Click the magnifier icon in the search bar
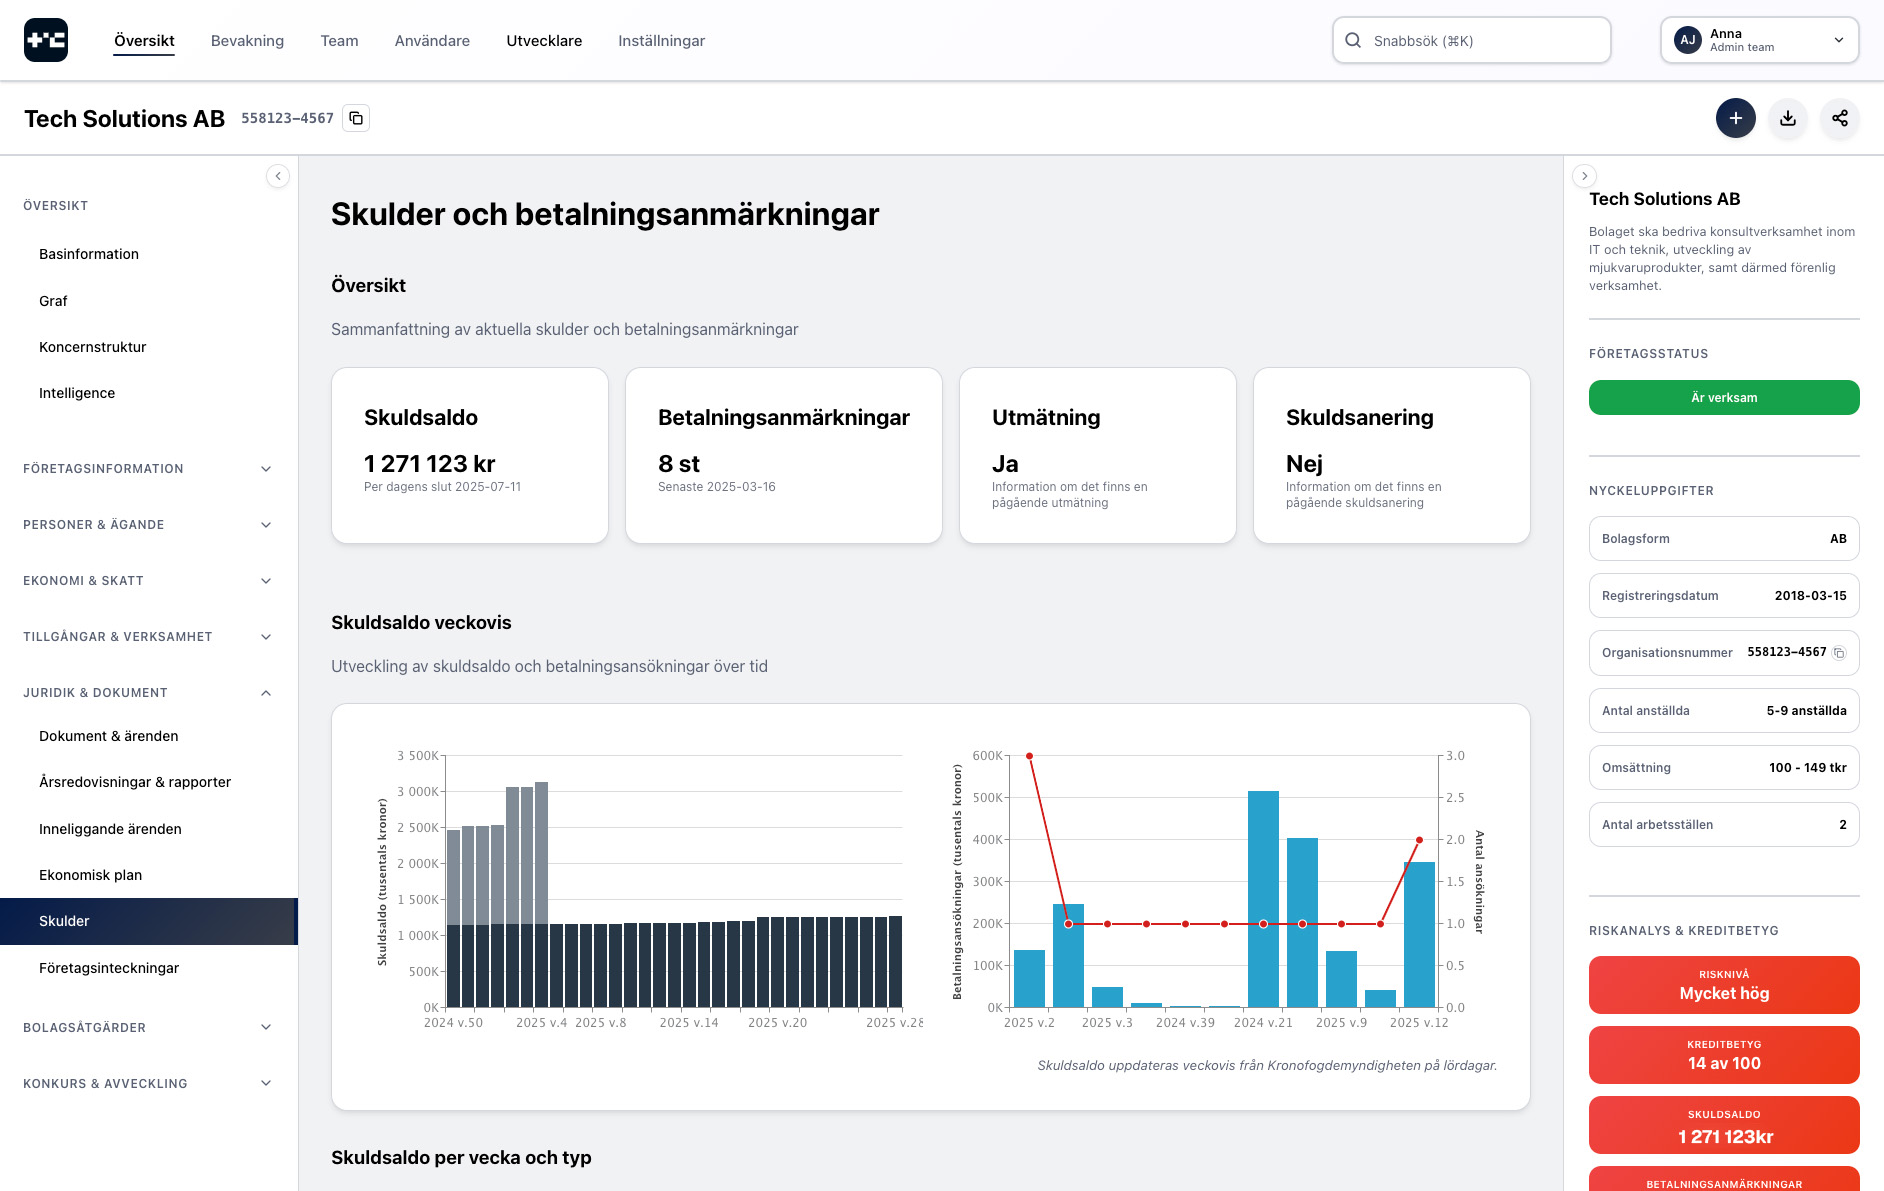This screenshot has width=1884, height=1191. click(1353, 40)
